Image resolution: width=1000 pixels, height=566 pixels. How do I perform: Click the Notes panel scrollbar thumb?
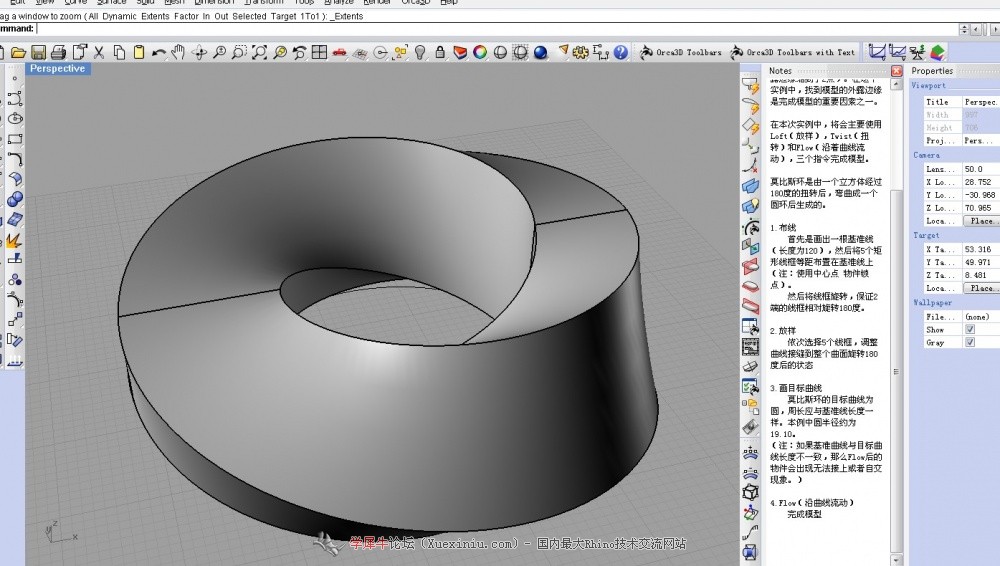pos(897,371)
